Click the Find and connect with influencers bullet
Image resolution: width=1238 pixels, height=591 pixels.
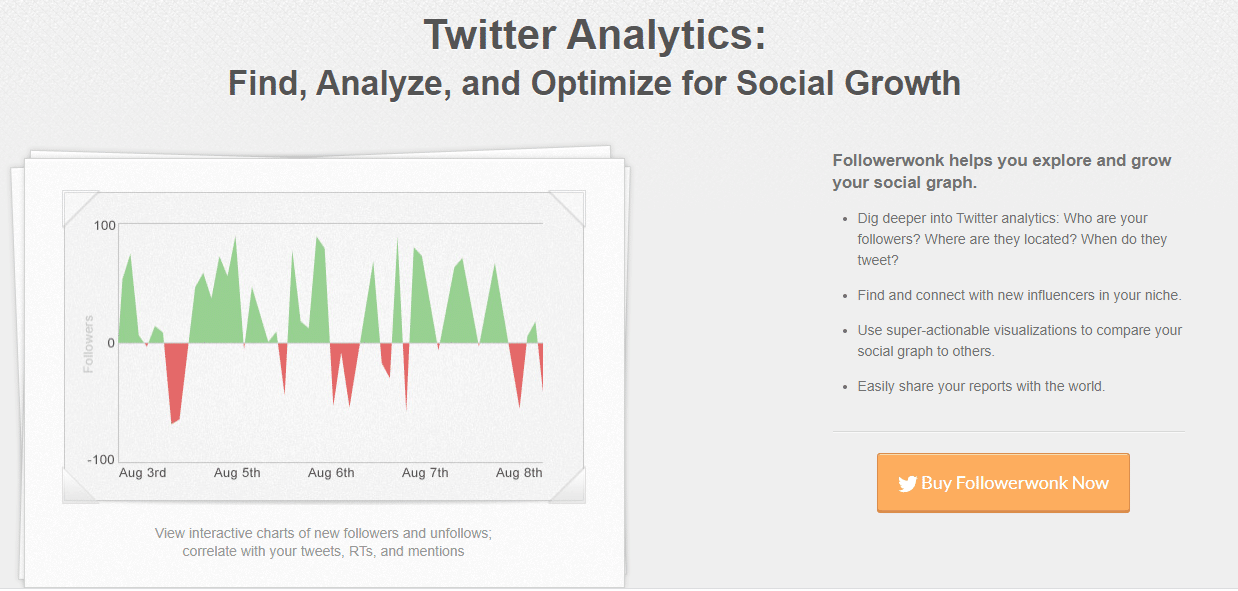[1020, 295]
